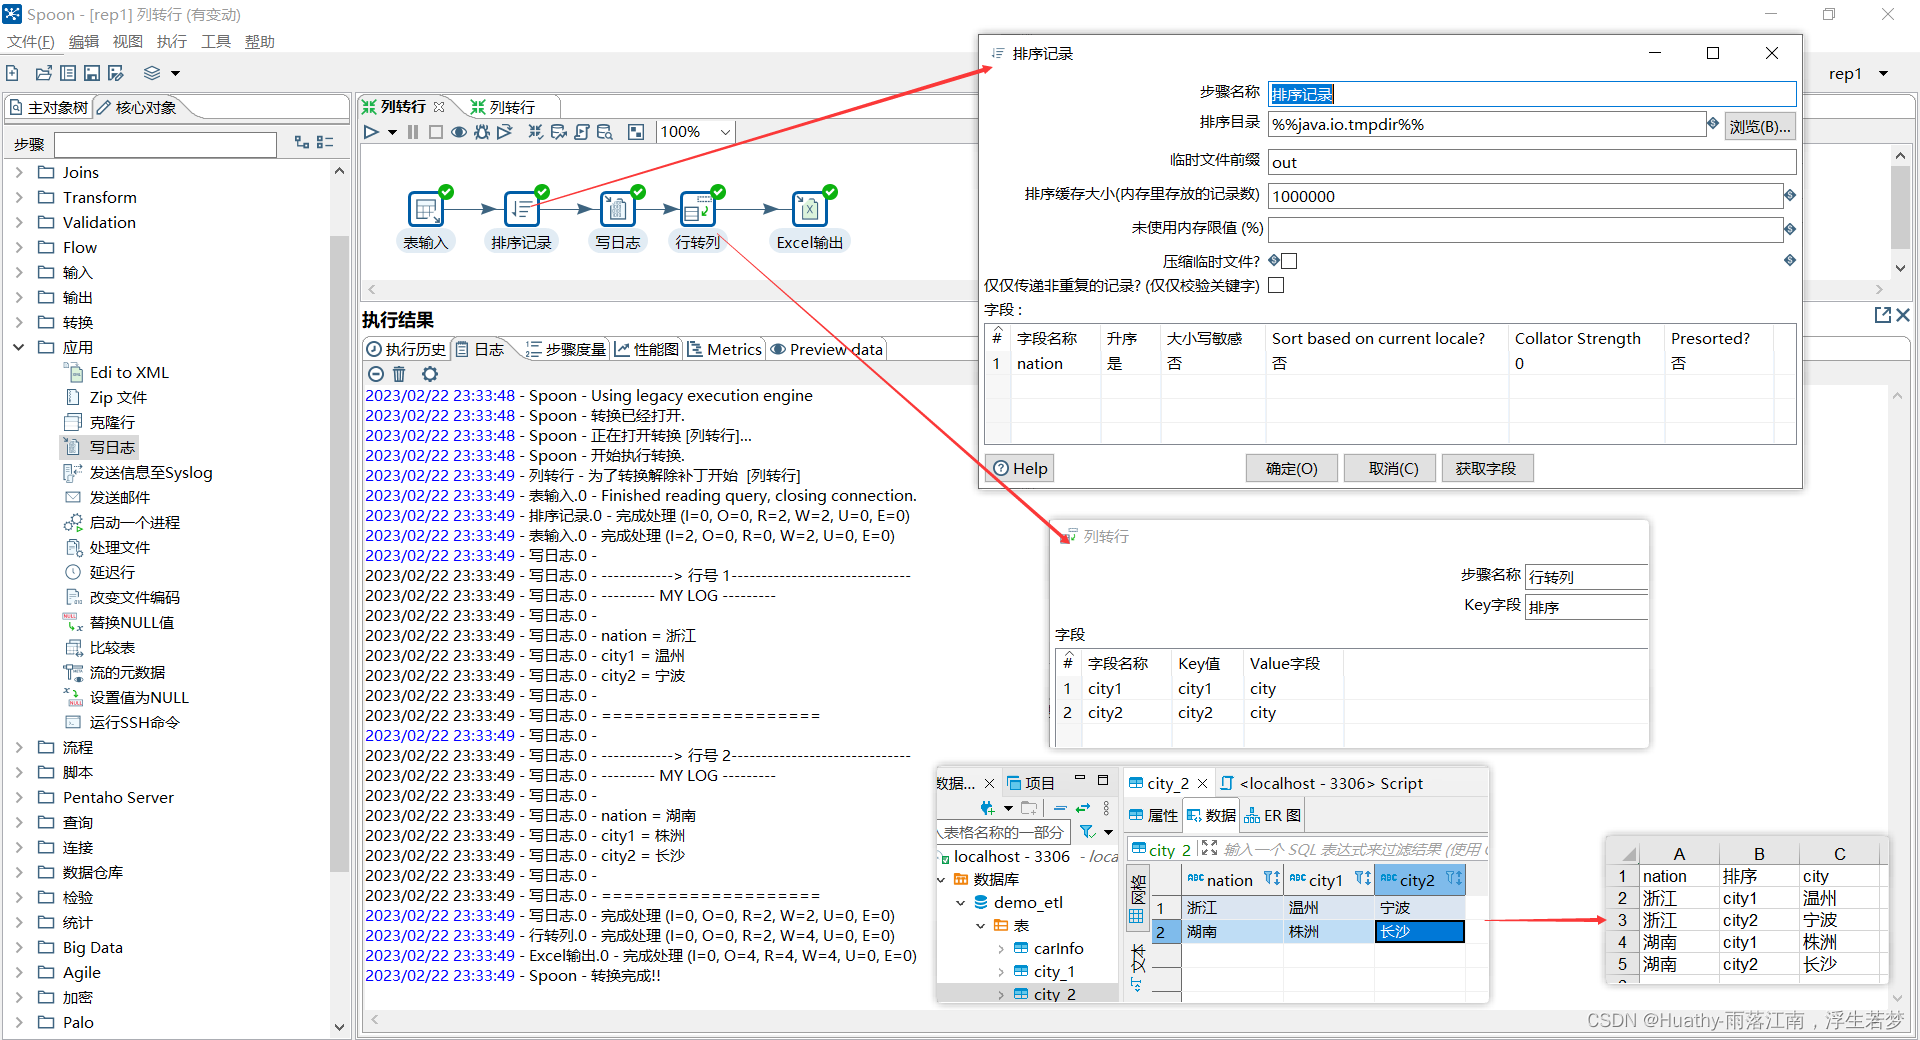Click variable diamond next to 排序目录 field
This screenshot has width=1920, height=1040.
point(1713,123)
